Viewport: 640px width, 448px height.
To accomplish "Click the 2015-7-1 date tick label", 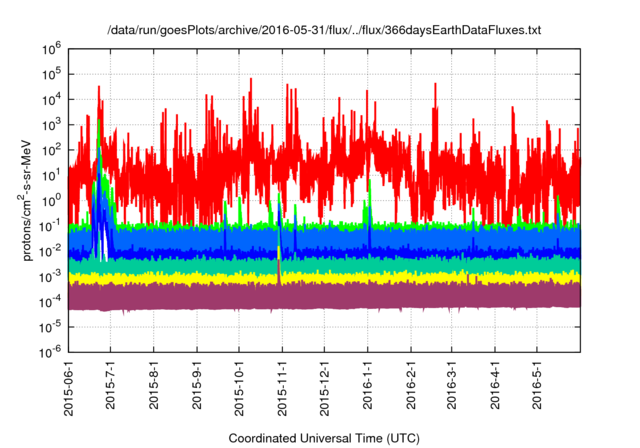I will click(x=111, y=384).
